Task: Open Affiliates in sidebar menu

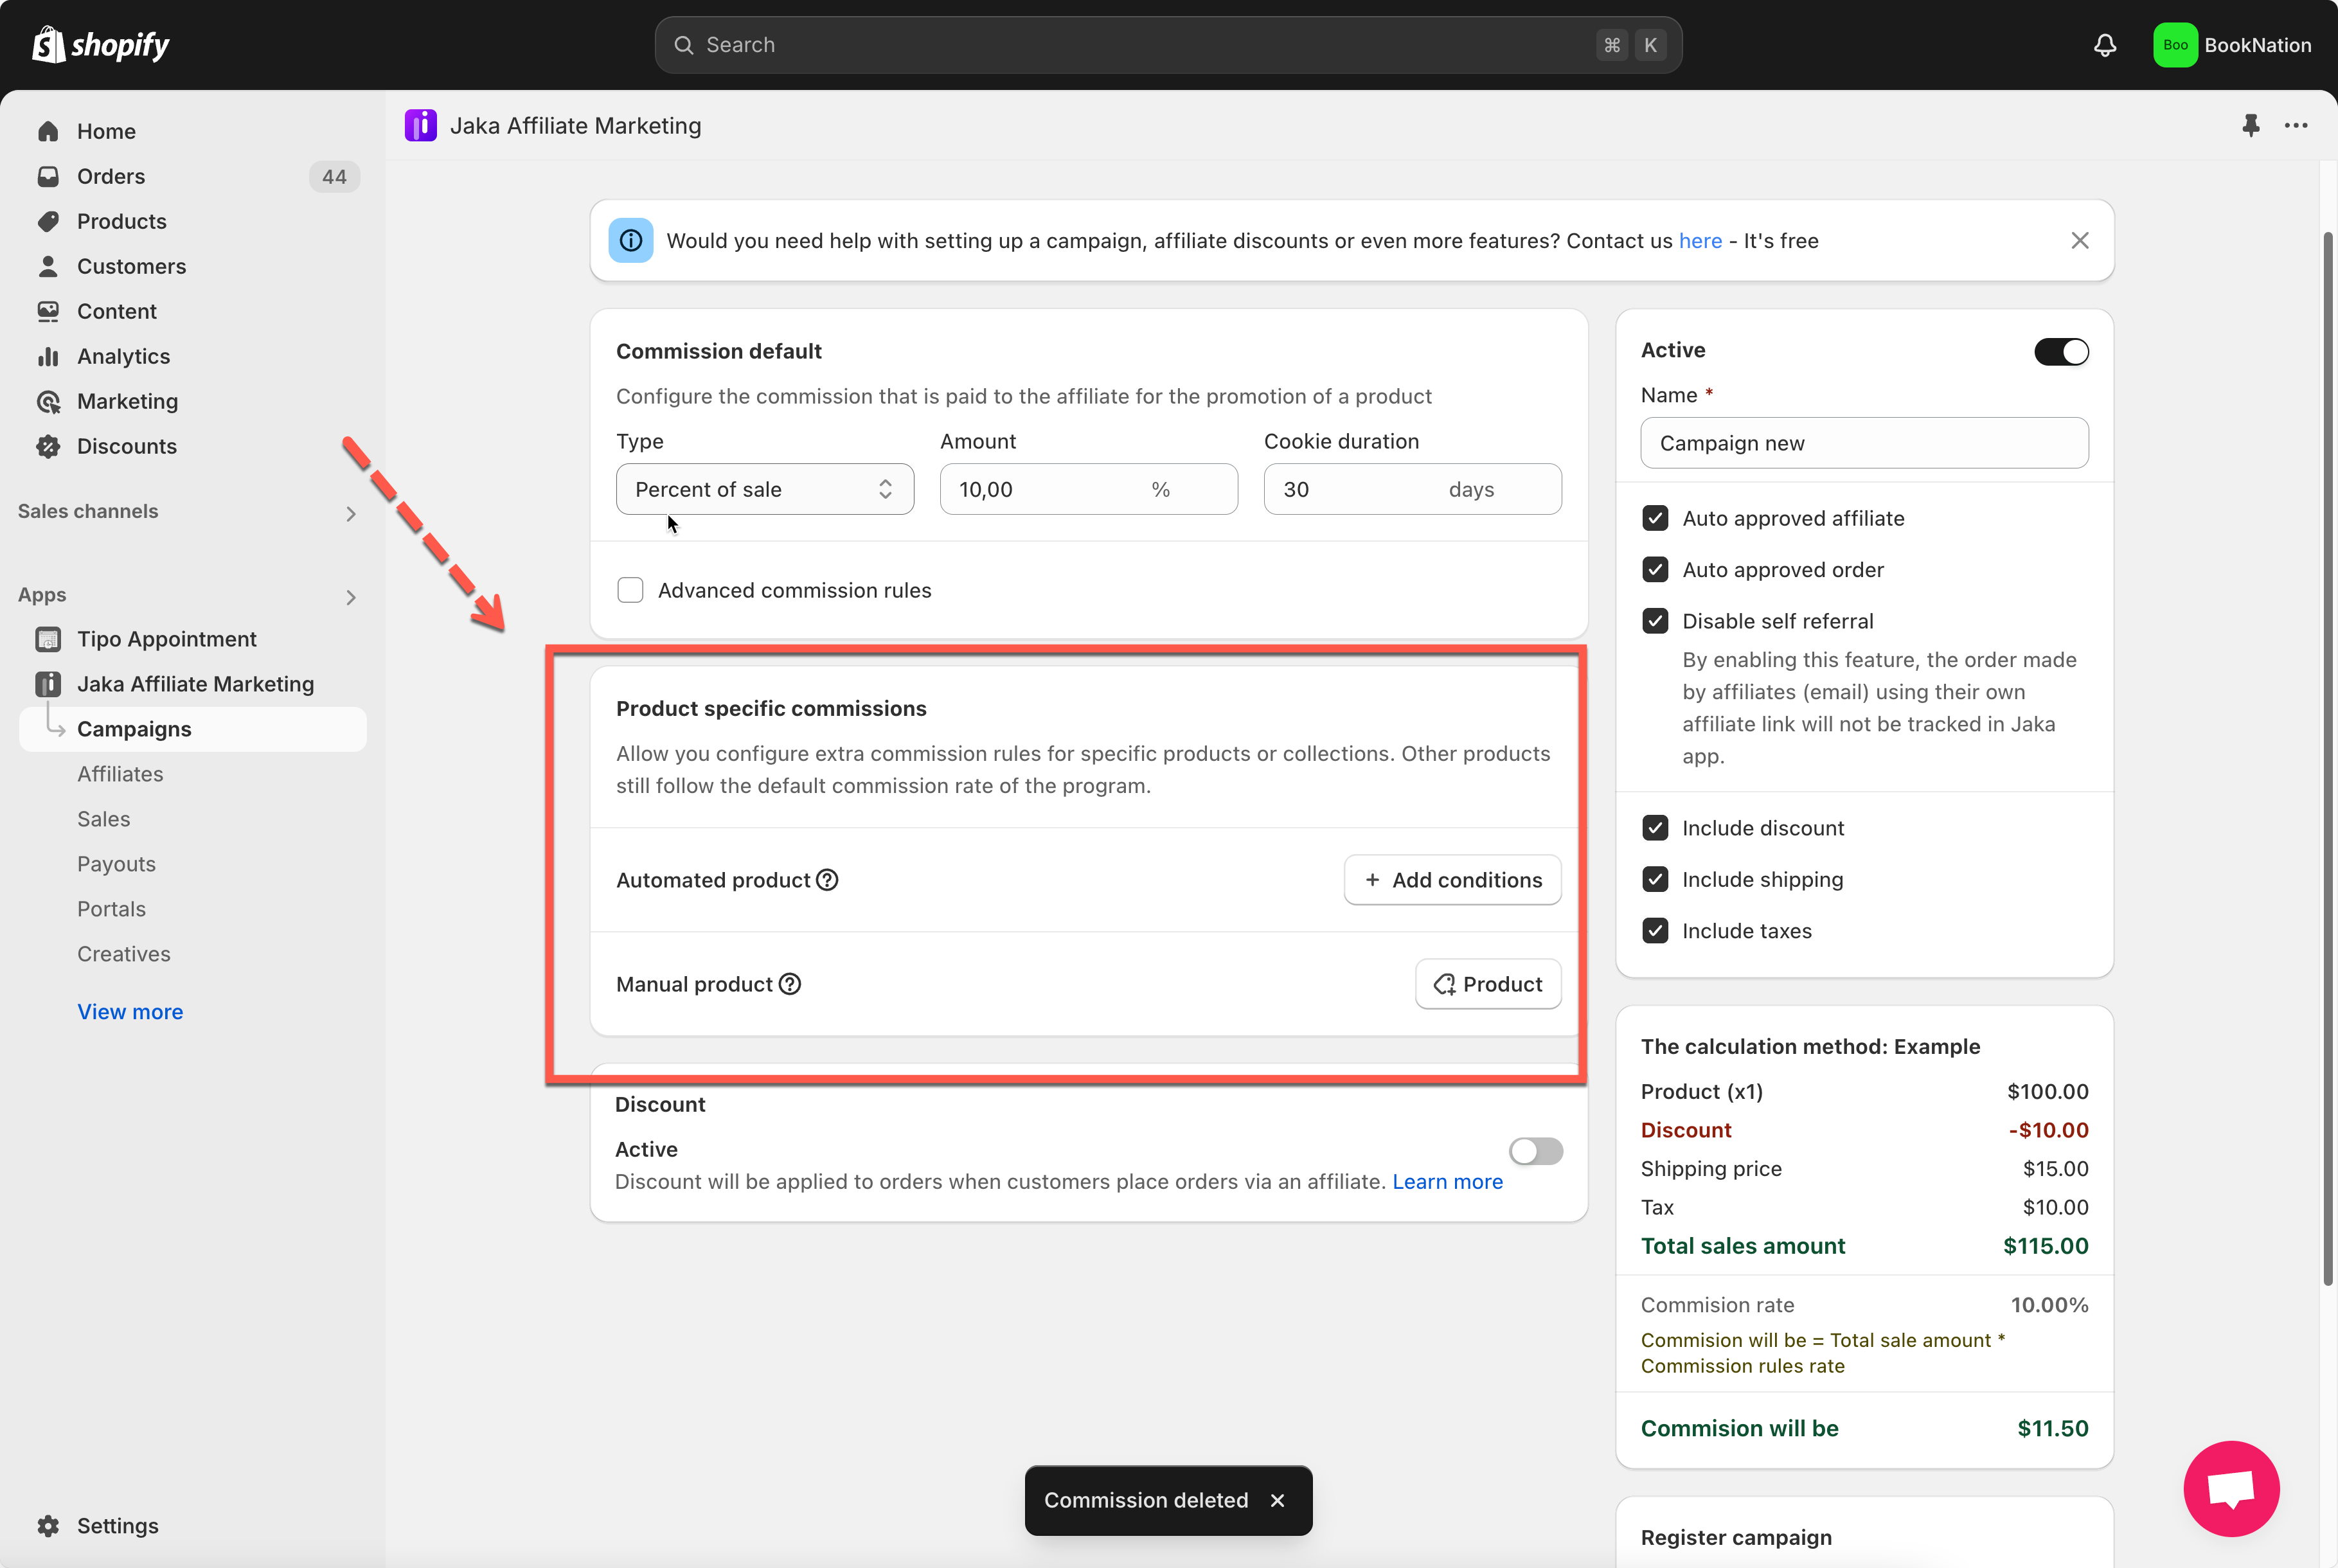Action: 120,774
